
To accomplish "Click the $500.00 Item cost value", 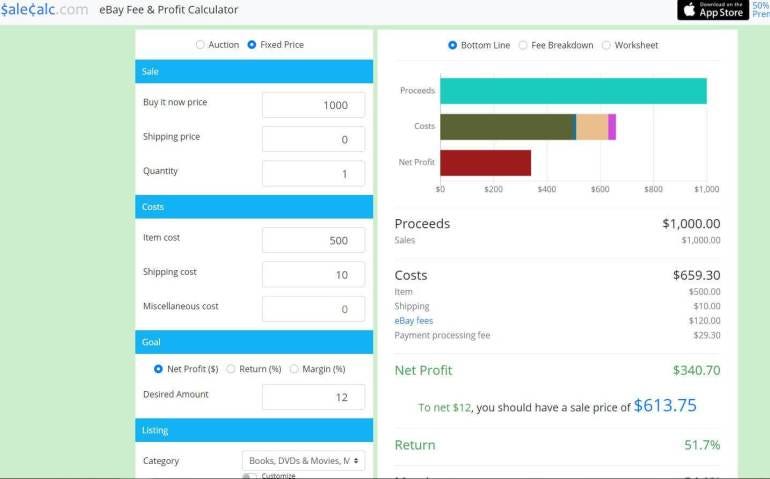I will coord(704,292).
